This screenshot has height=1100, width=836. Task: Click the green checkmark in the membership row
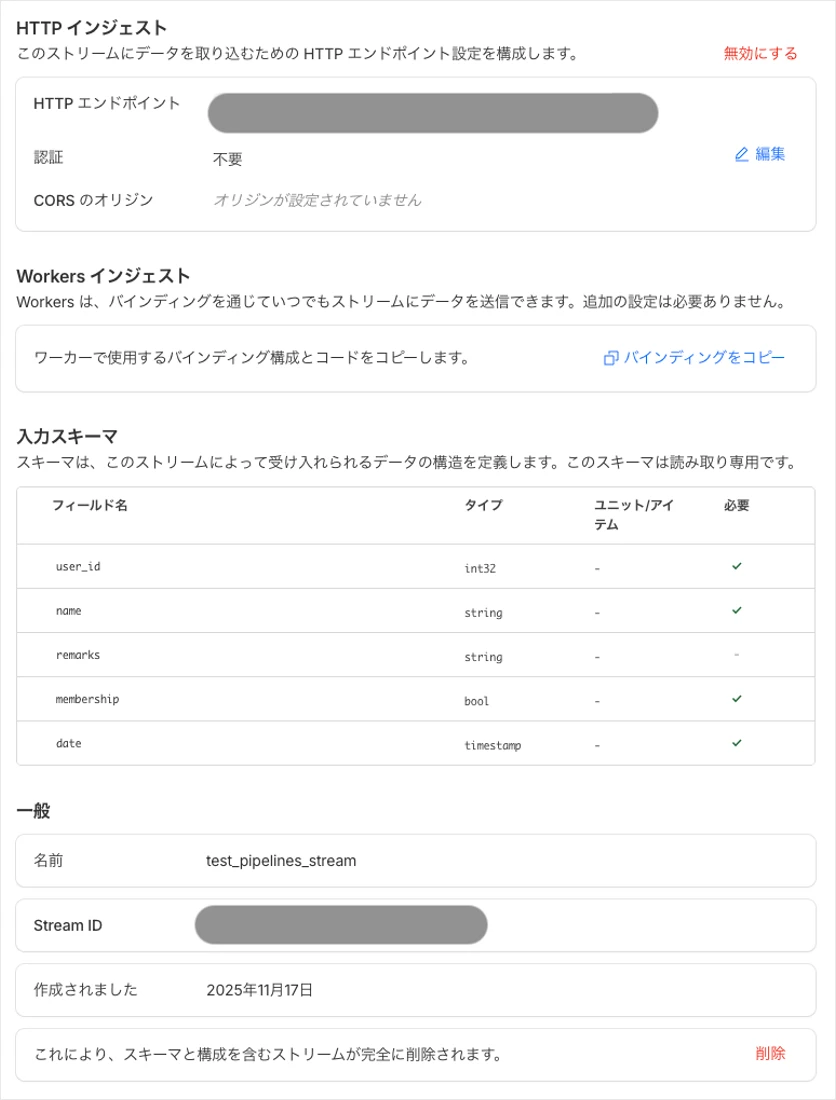(738, 699)
